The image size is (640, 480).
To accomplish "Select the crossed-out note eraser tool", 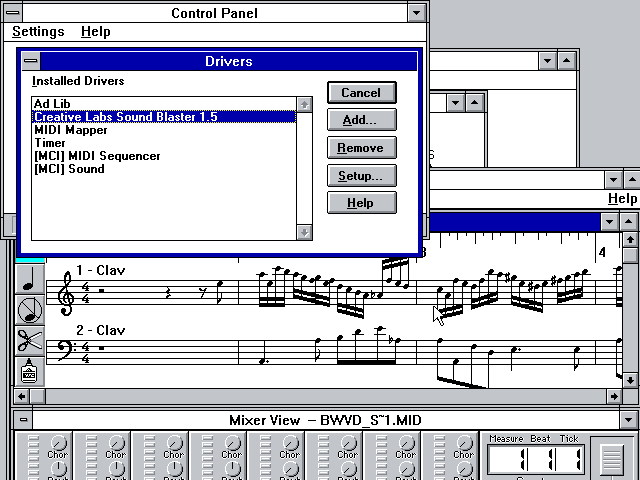I will 30,310.
